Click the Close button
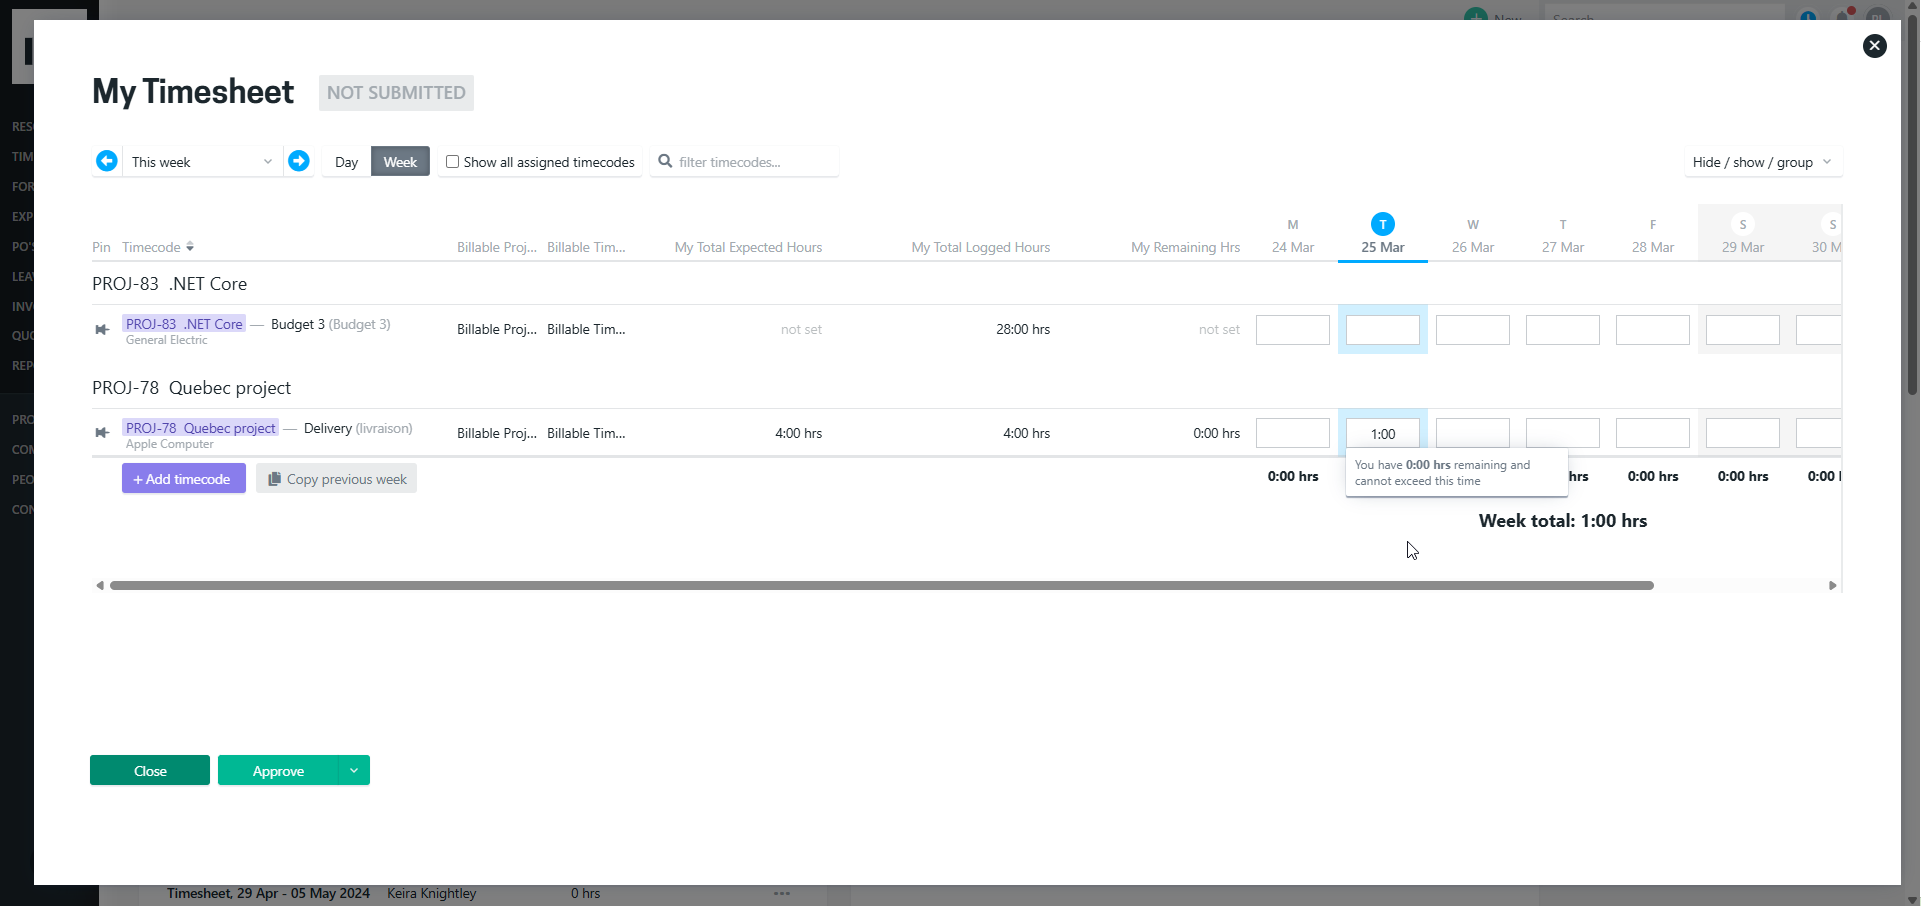The width and height of the screenshot is (1921, 906). tap(149, 770)
